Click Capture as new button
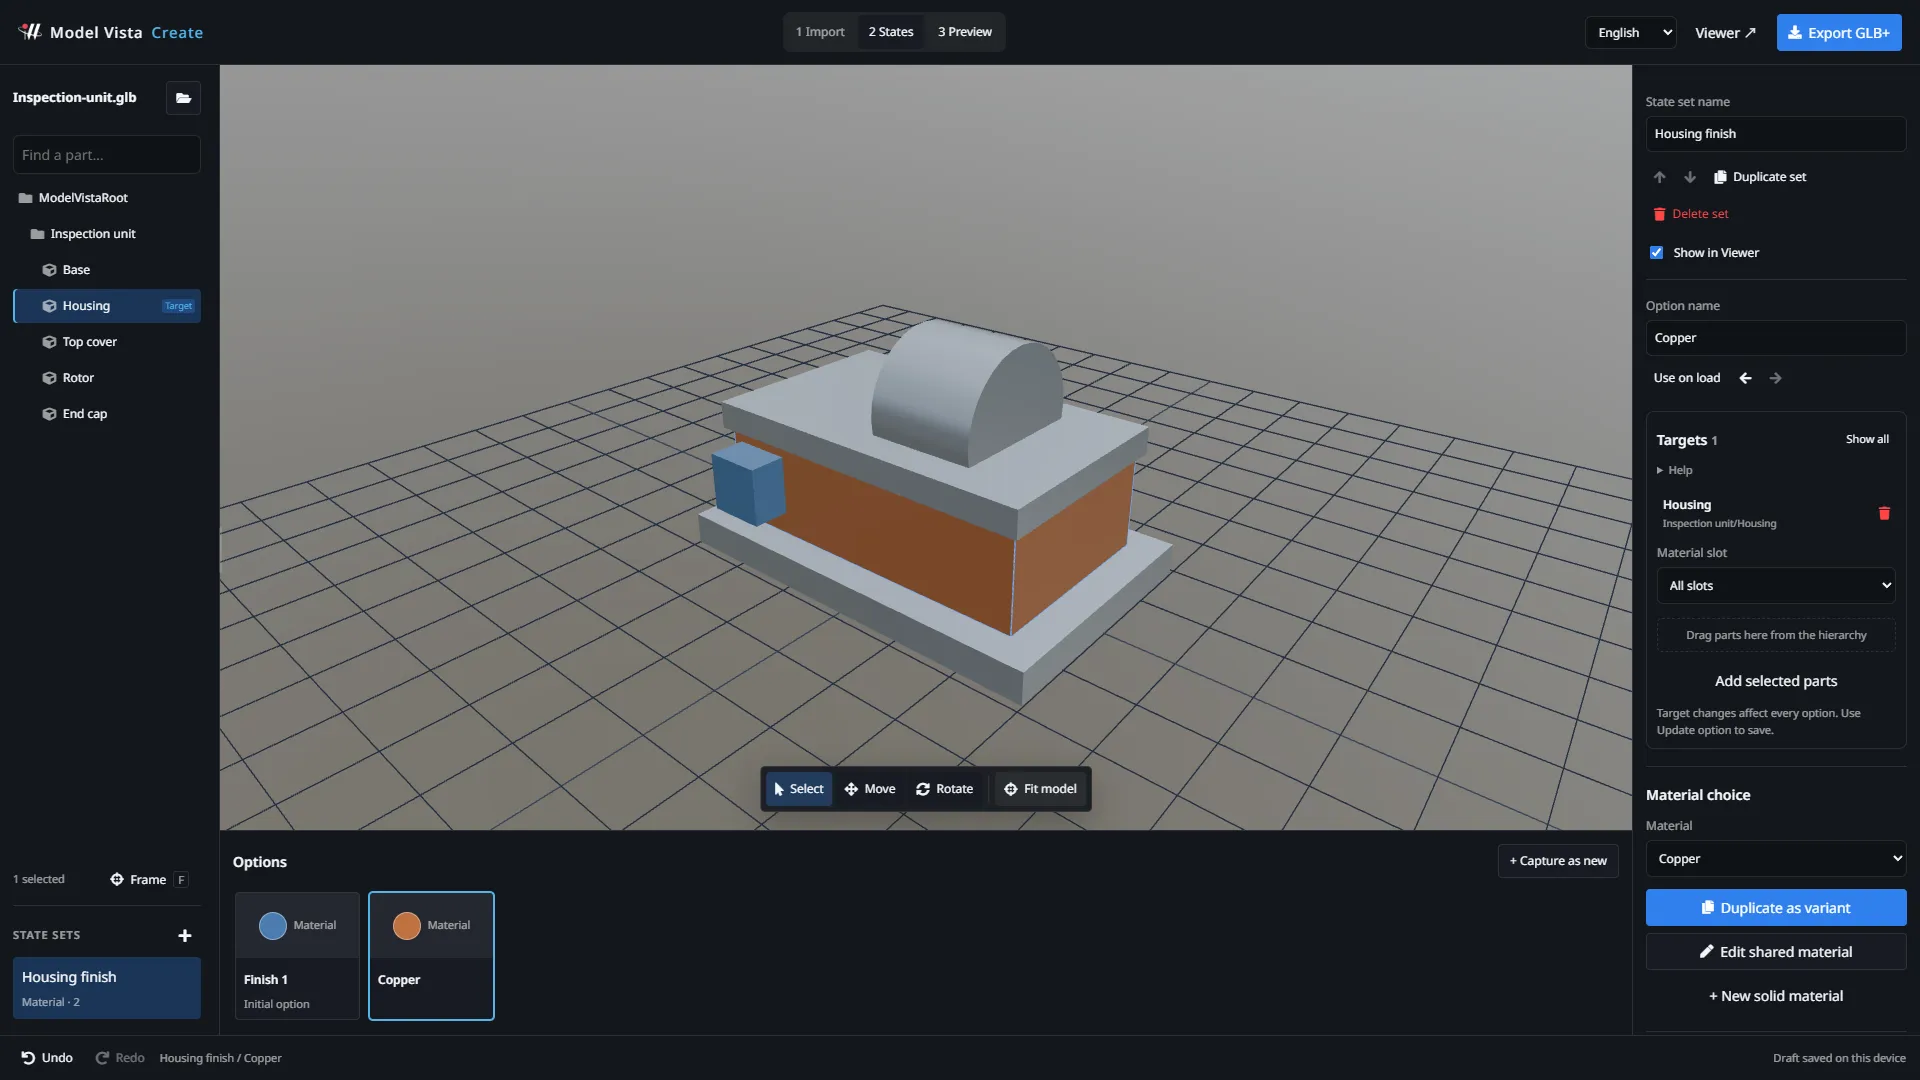 tap(1558, 861)
